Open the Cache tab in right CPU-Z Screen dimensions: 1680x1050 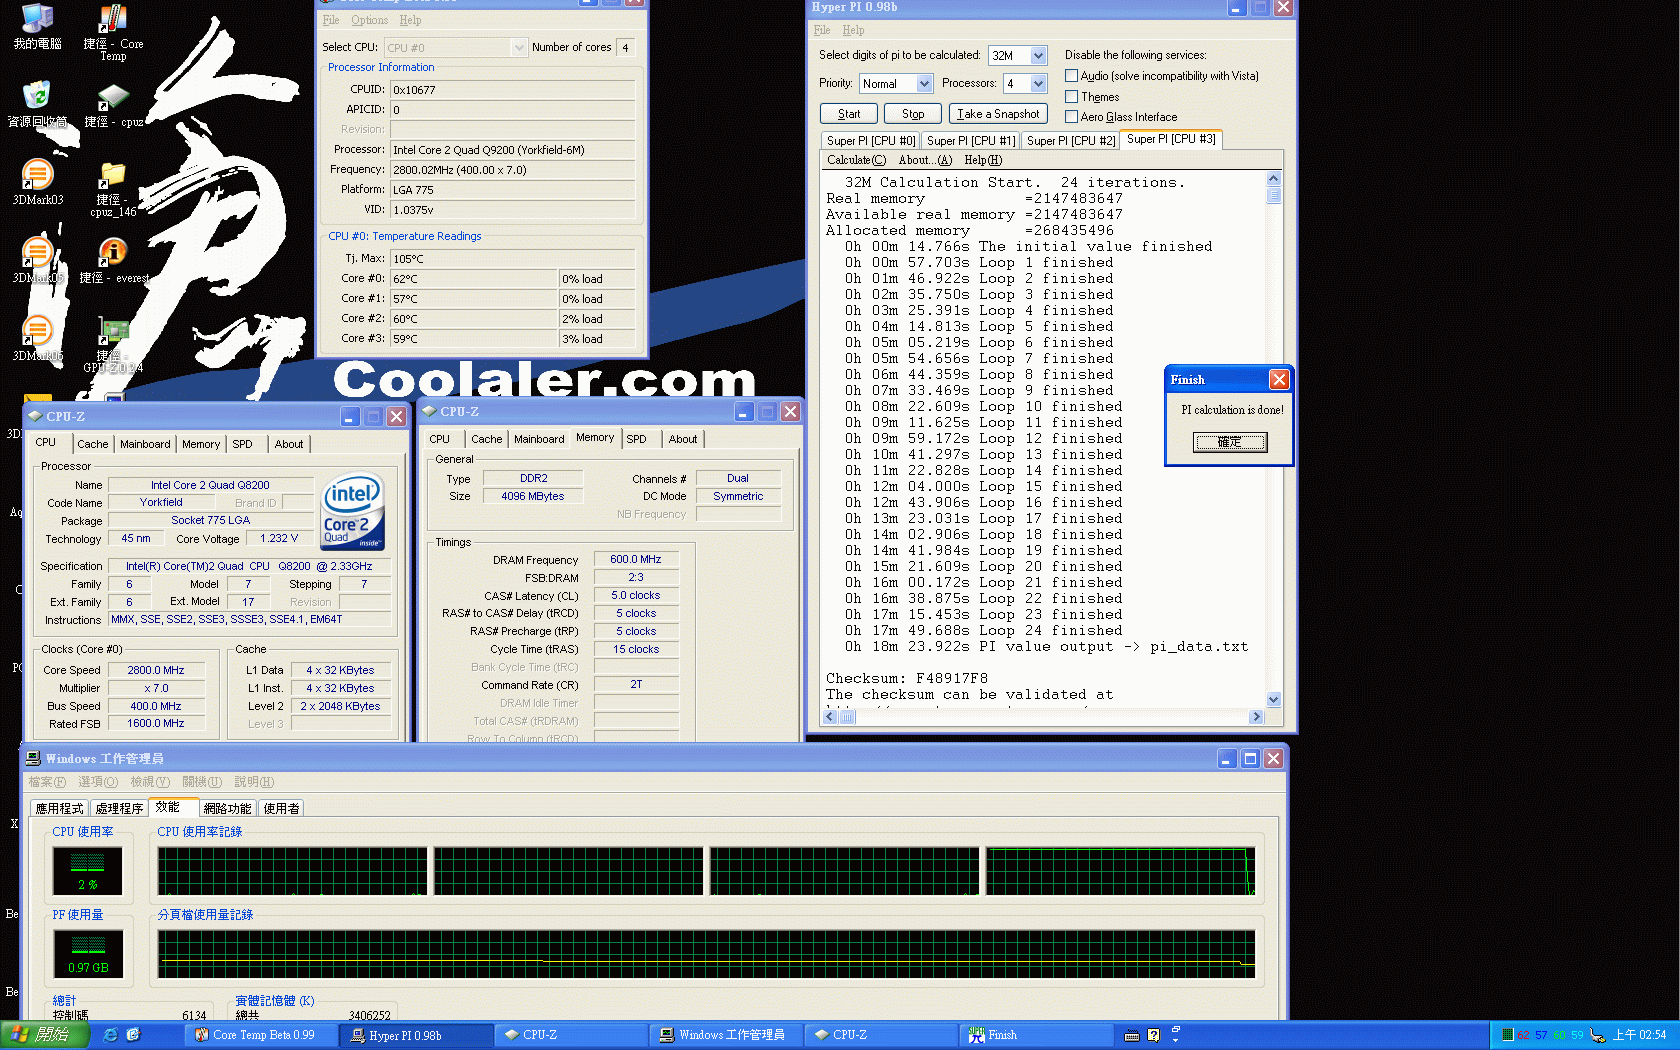[487, 439]
